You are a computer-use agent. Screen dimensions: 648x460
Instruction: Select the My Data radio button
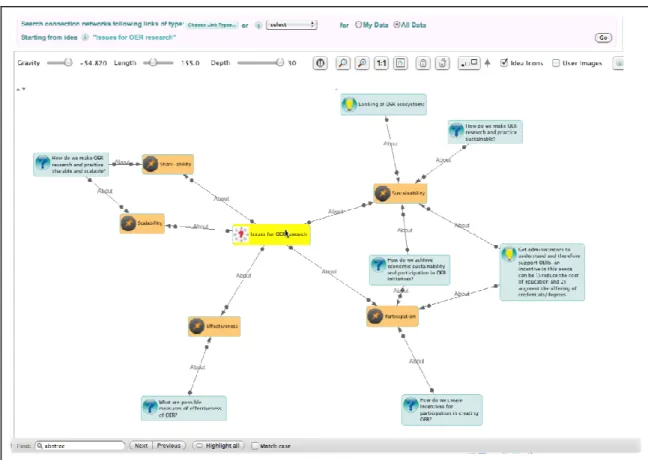[358, 25]
